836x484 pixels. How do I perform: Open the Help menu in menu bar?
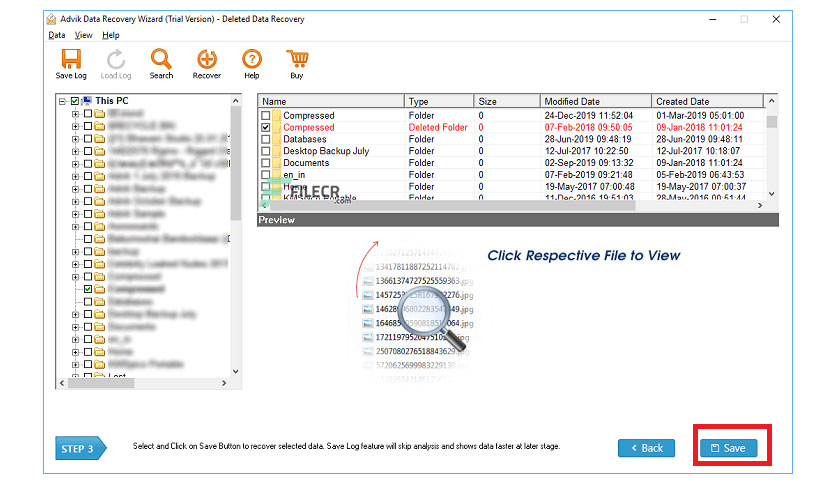[x=111, y=35]
